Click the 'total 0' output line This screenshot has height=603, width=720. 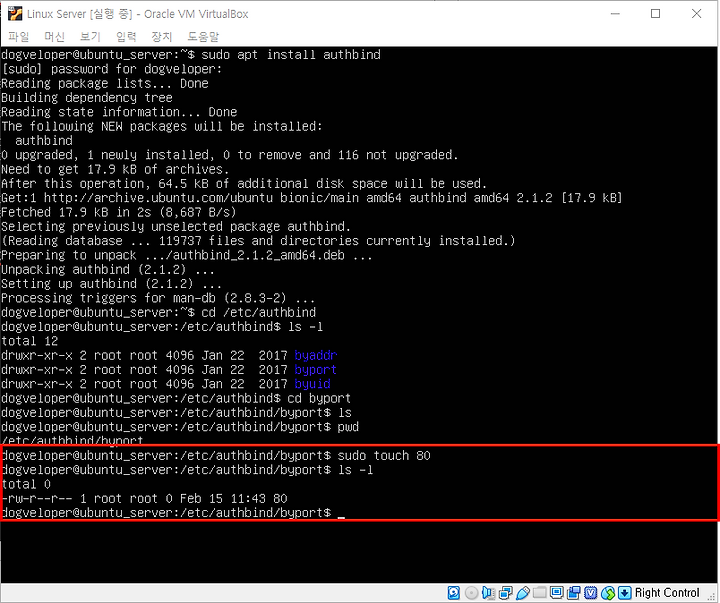26,485
